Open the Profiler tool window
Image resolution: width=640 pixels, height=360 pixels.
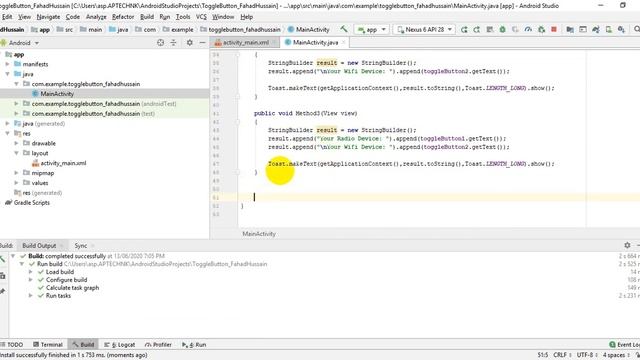(158, 344)
